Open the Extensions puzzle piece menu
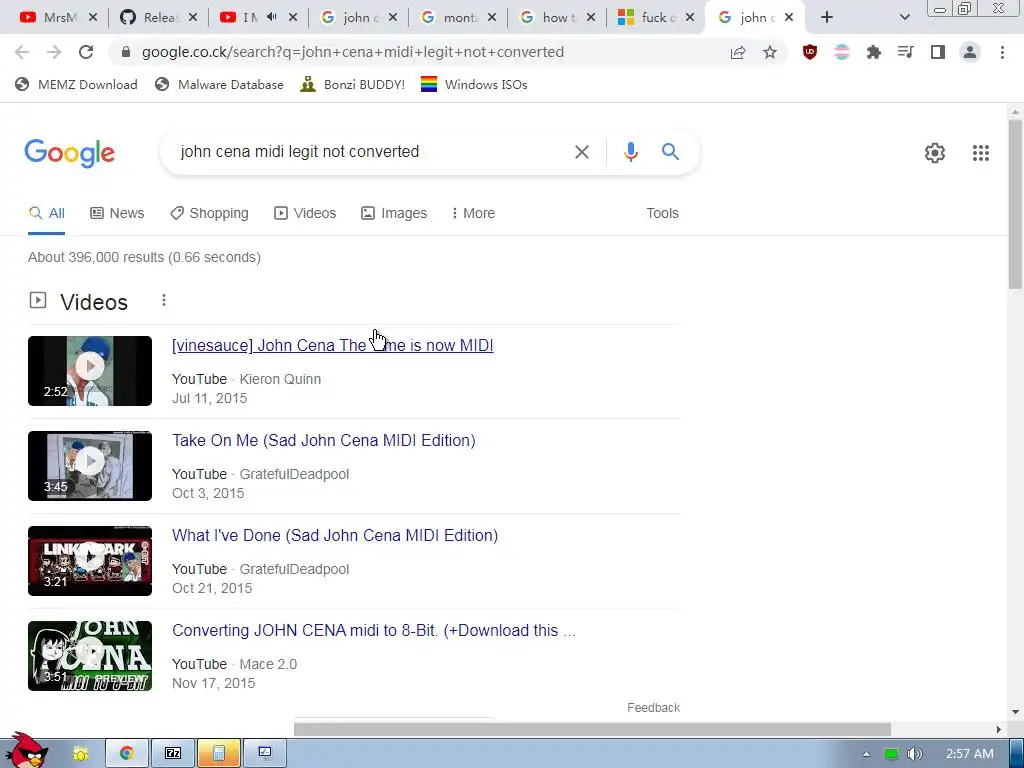 (x=874, y=52)
